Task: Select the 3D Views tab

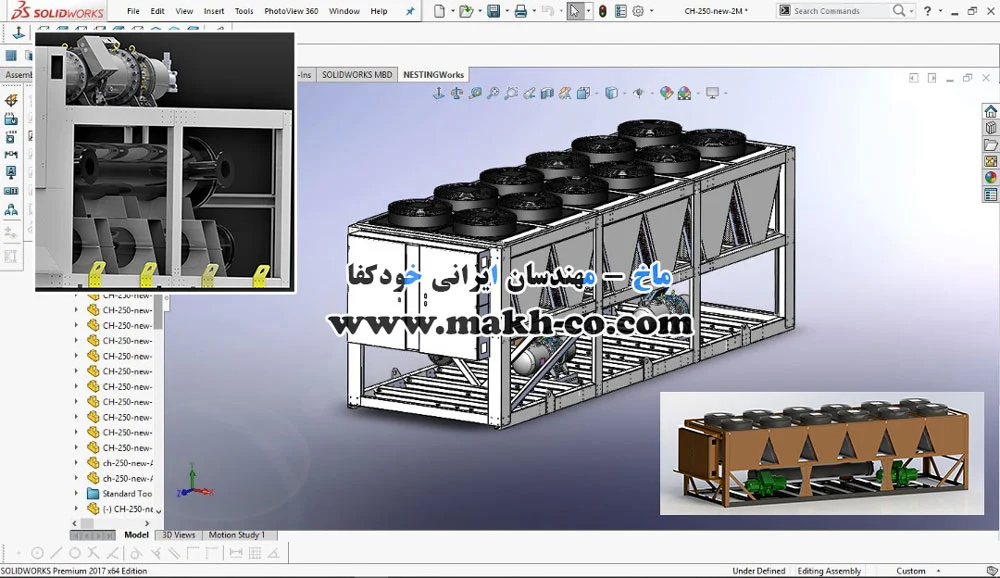Action: (x=179, y=535)
